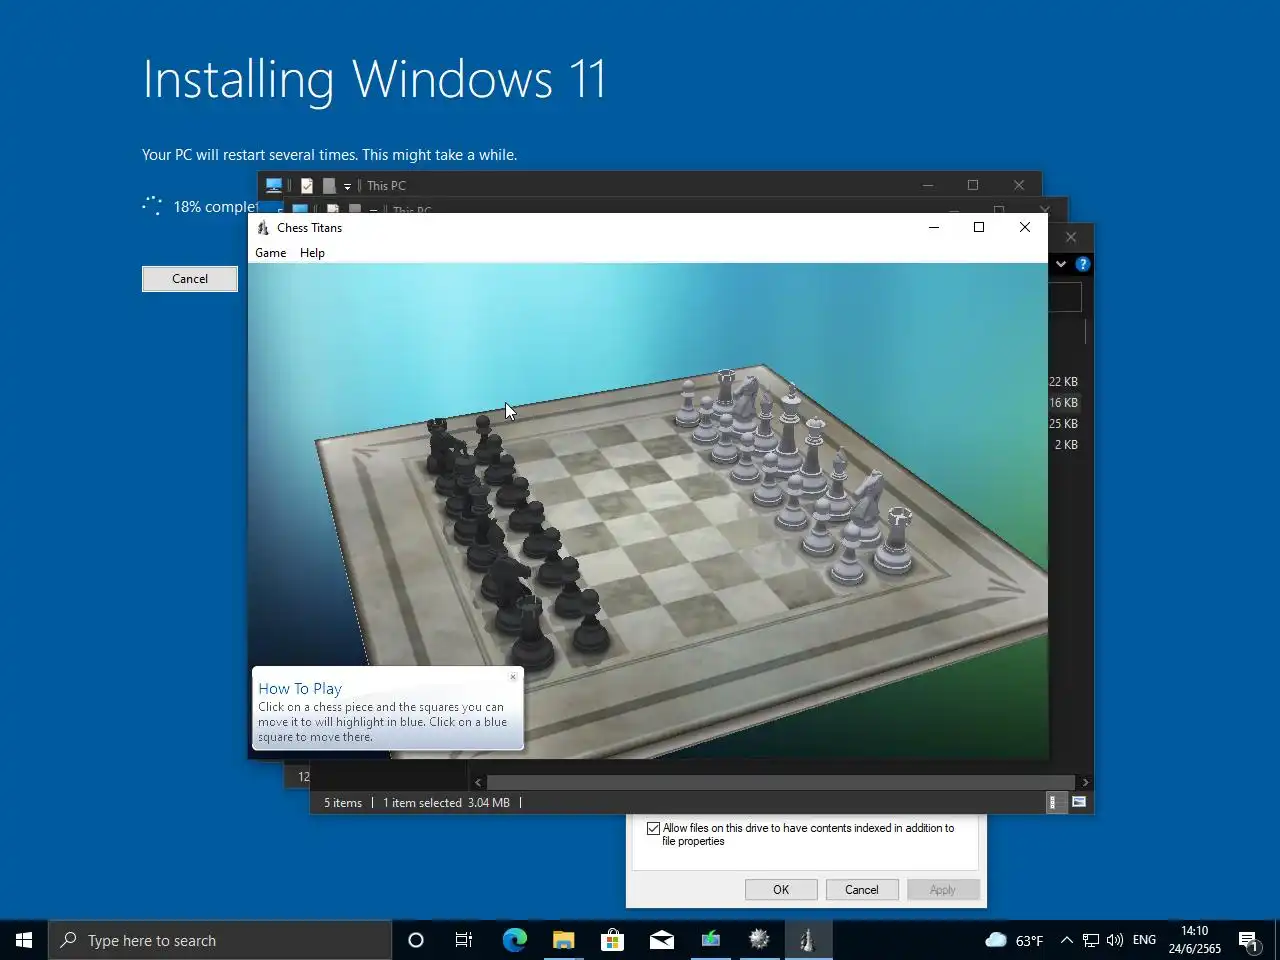Switch to the Windows 11 setup taskbar app
Screen dimensions: 1280x960
click(x=710, y=940)
